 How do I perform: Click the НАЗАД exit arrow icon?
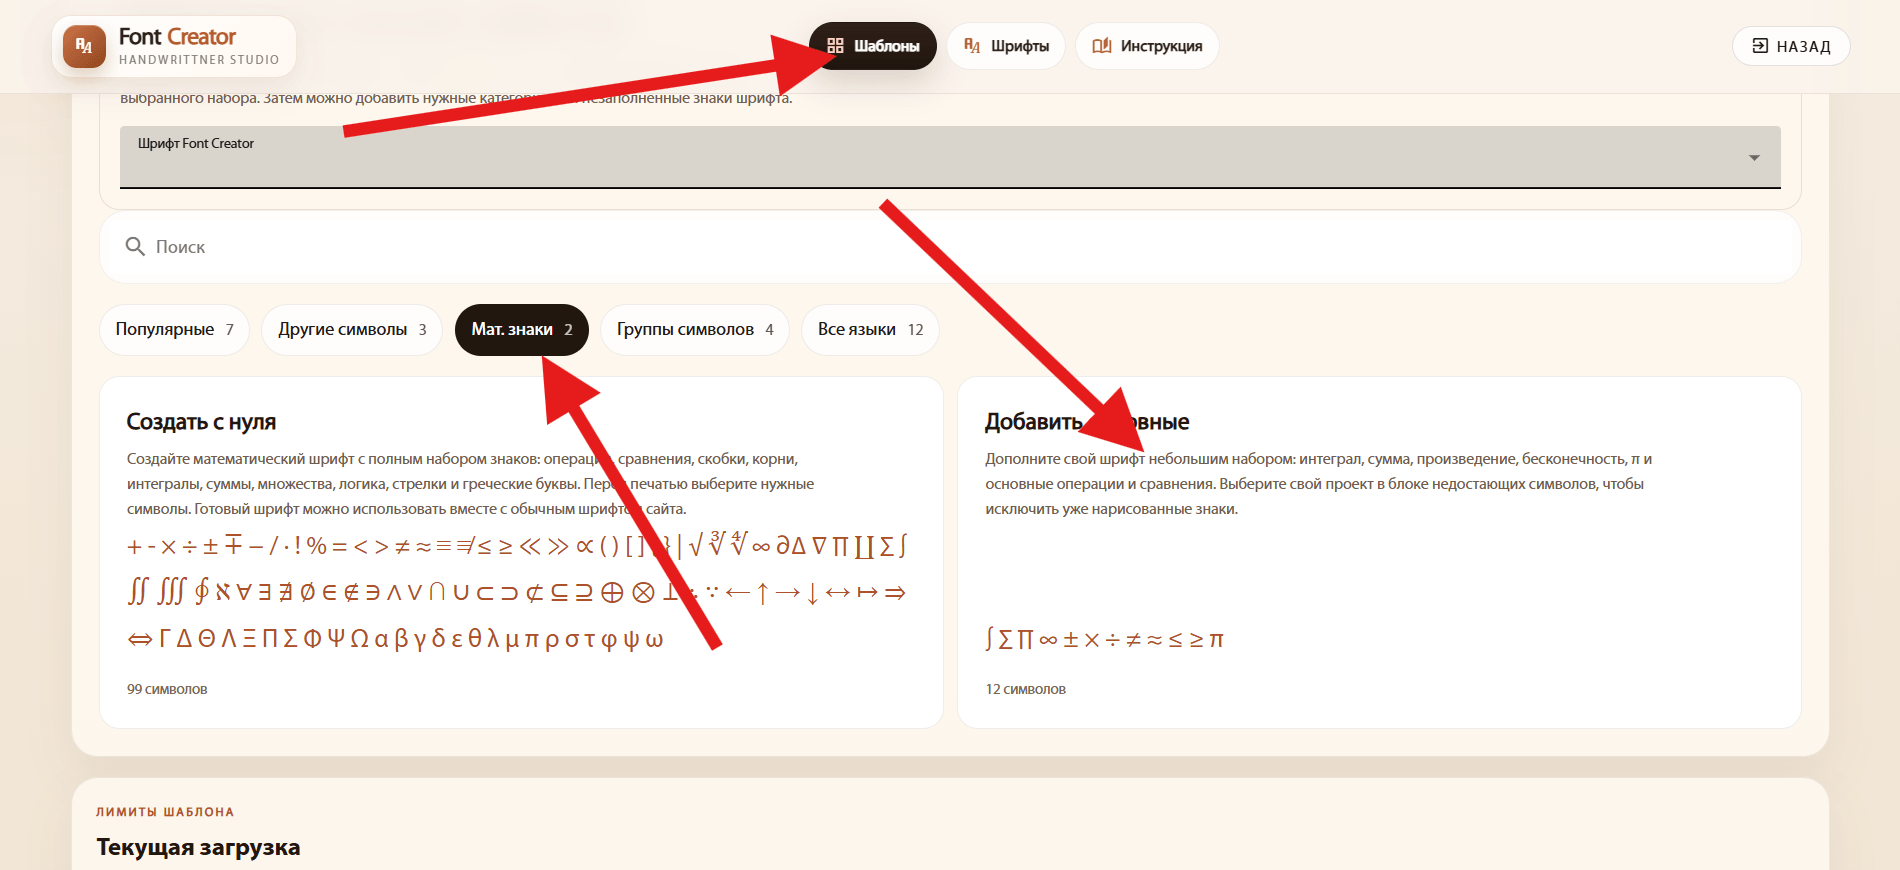[1760, 46]
